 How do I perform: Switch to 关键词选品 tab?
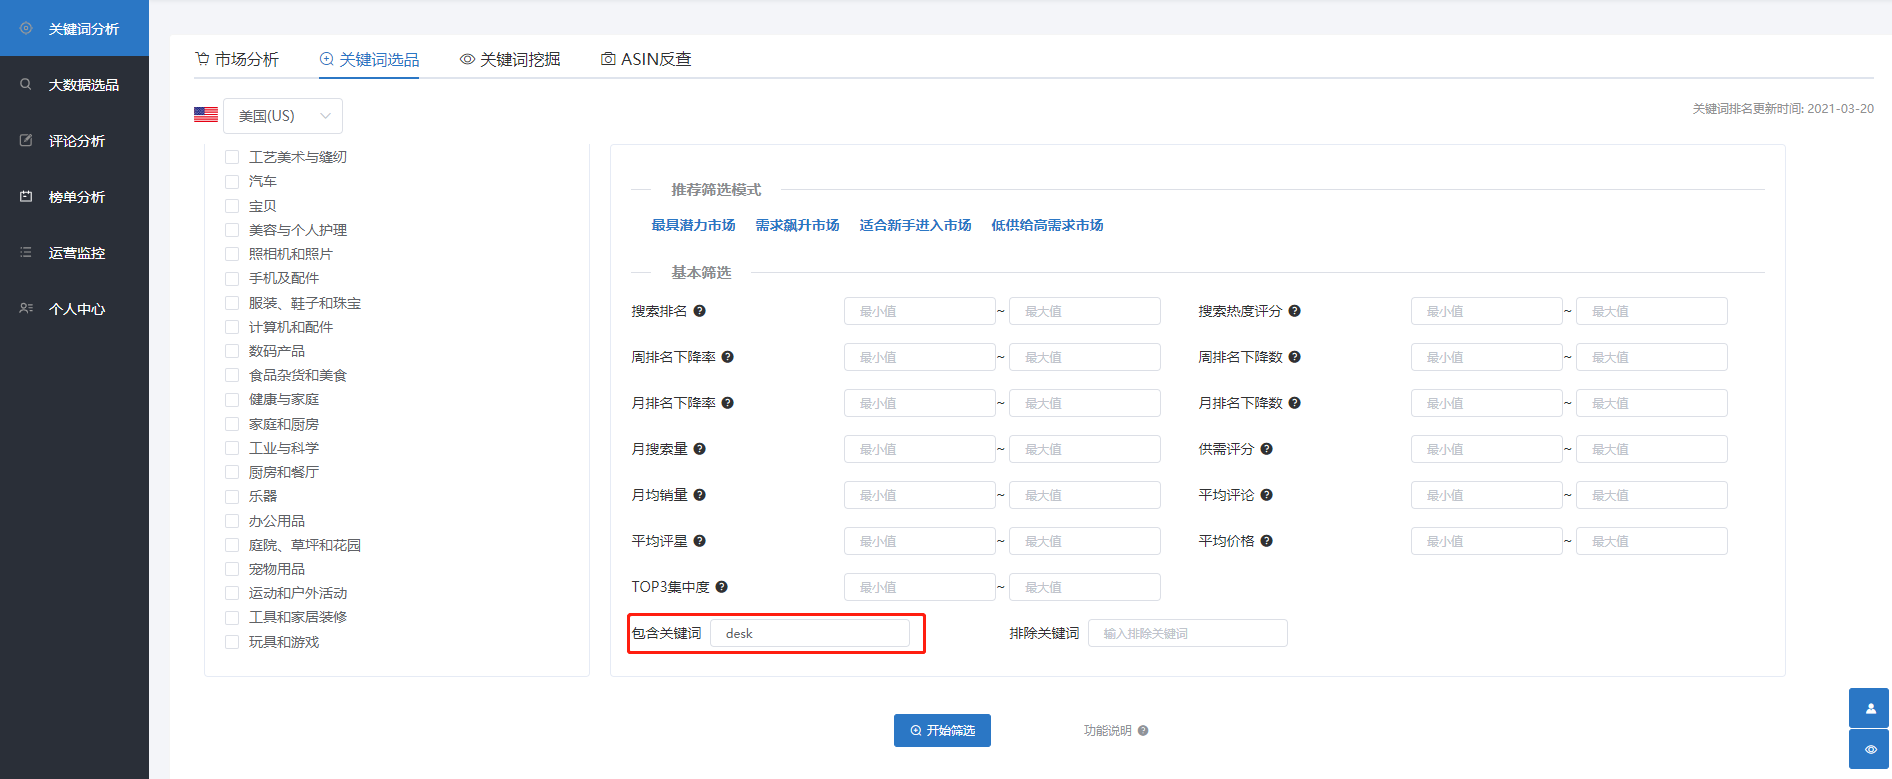tap(369, 59)
